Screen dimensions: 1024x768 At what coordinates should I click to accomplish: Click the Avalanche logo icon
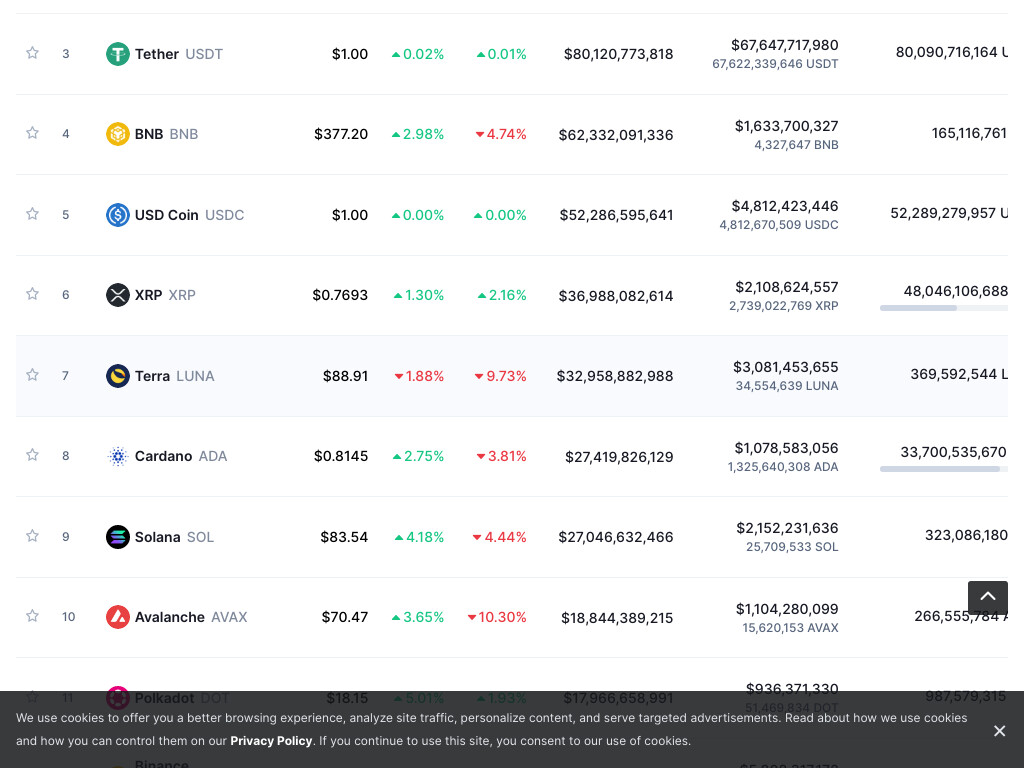[118, 616]
